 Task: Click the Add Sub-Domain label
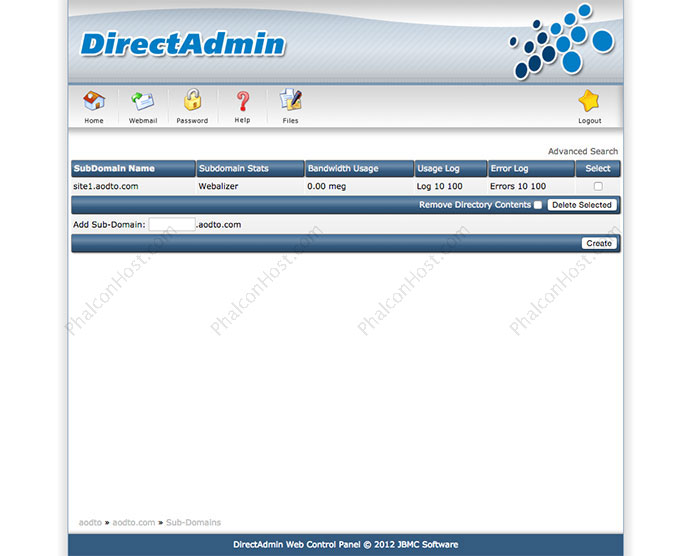[109, 225]
